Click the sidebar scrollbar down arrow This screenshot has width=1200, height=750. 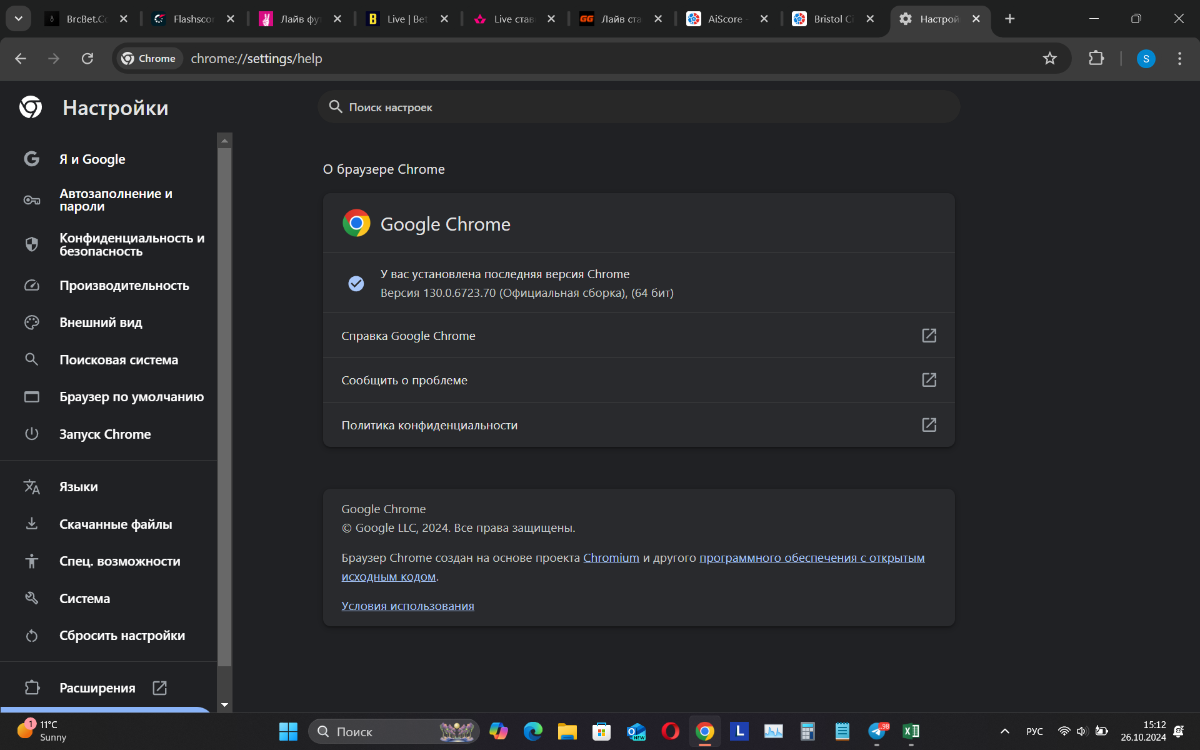tap(225, 705)
